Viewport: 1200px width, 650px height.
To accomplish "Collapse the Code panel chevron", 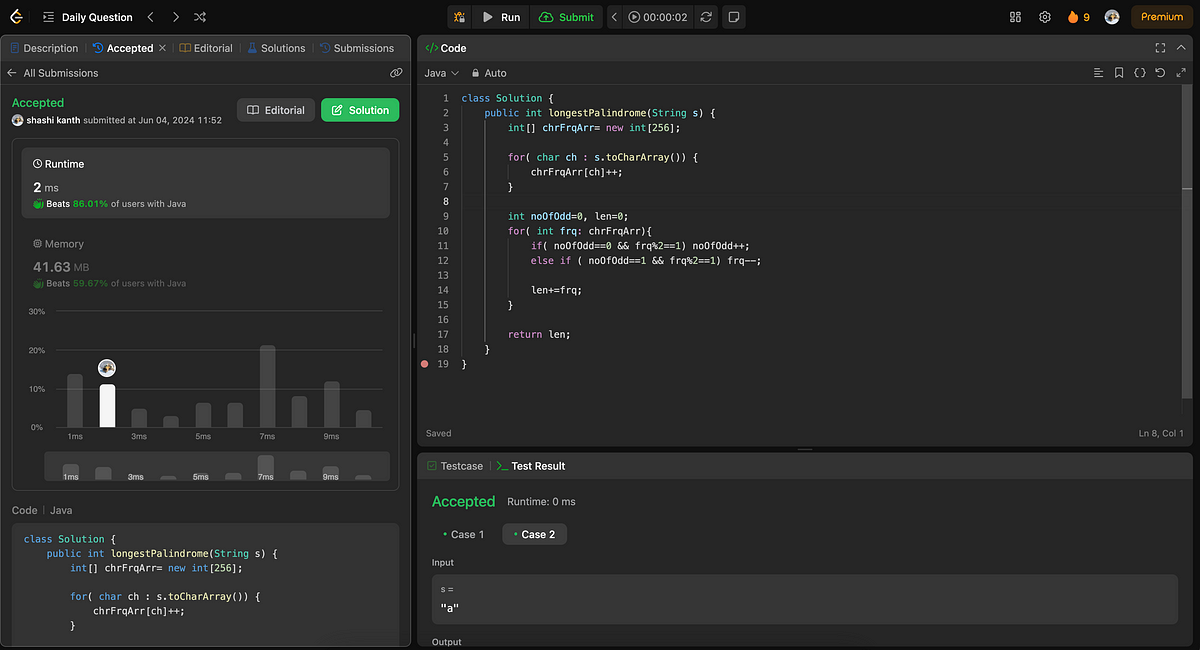I will (x=1183, y=48).
